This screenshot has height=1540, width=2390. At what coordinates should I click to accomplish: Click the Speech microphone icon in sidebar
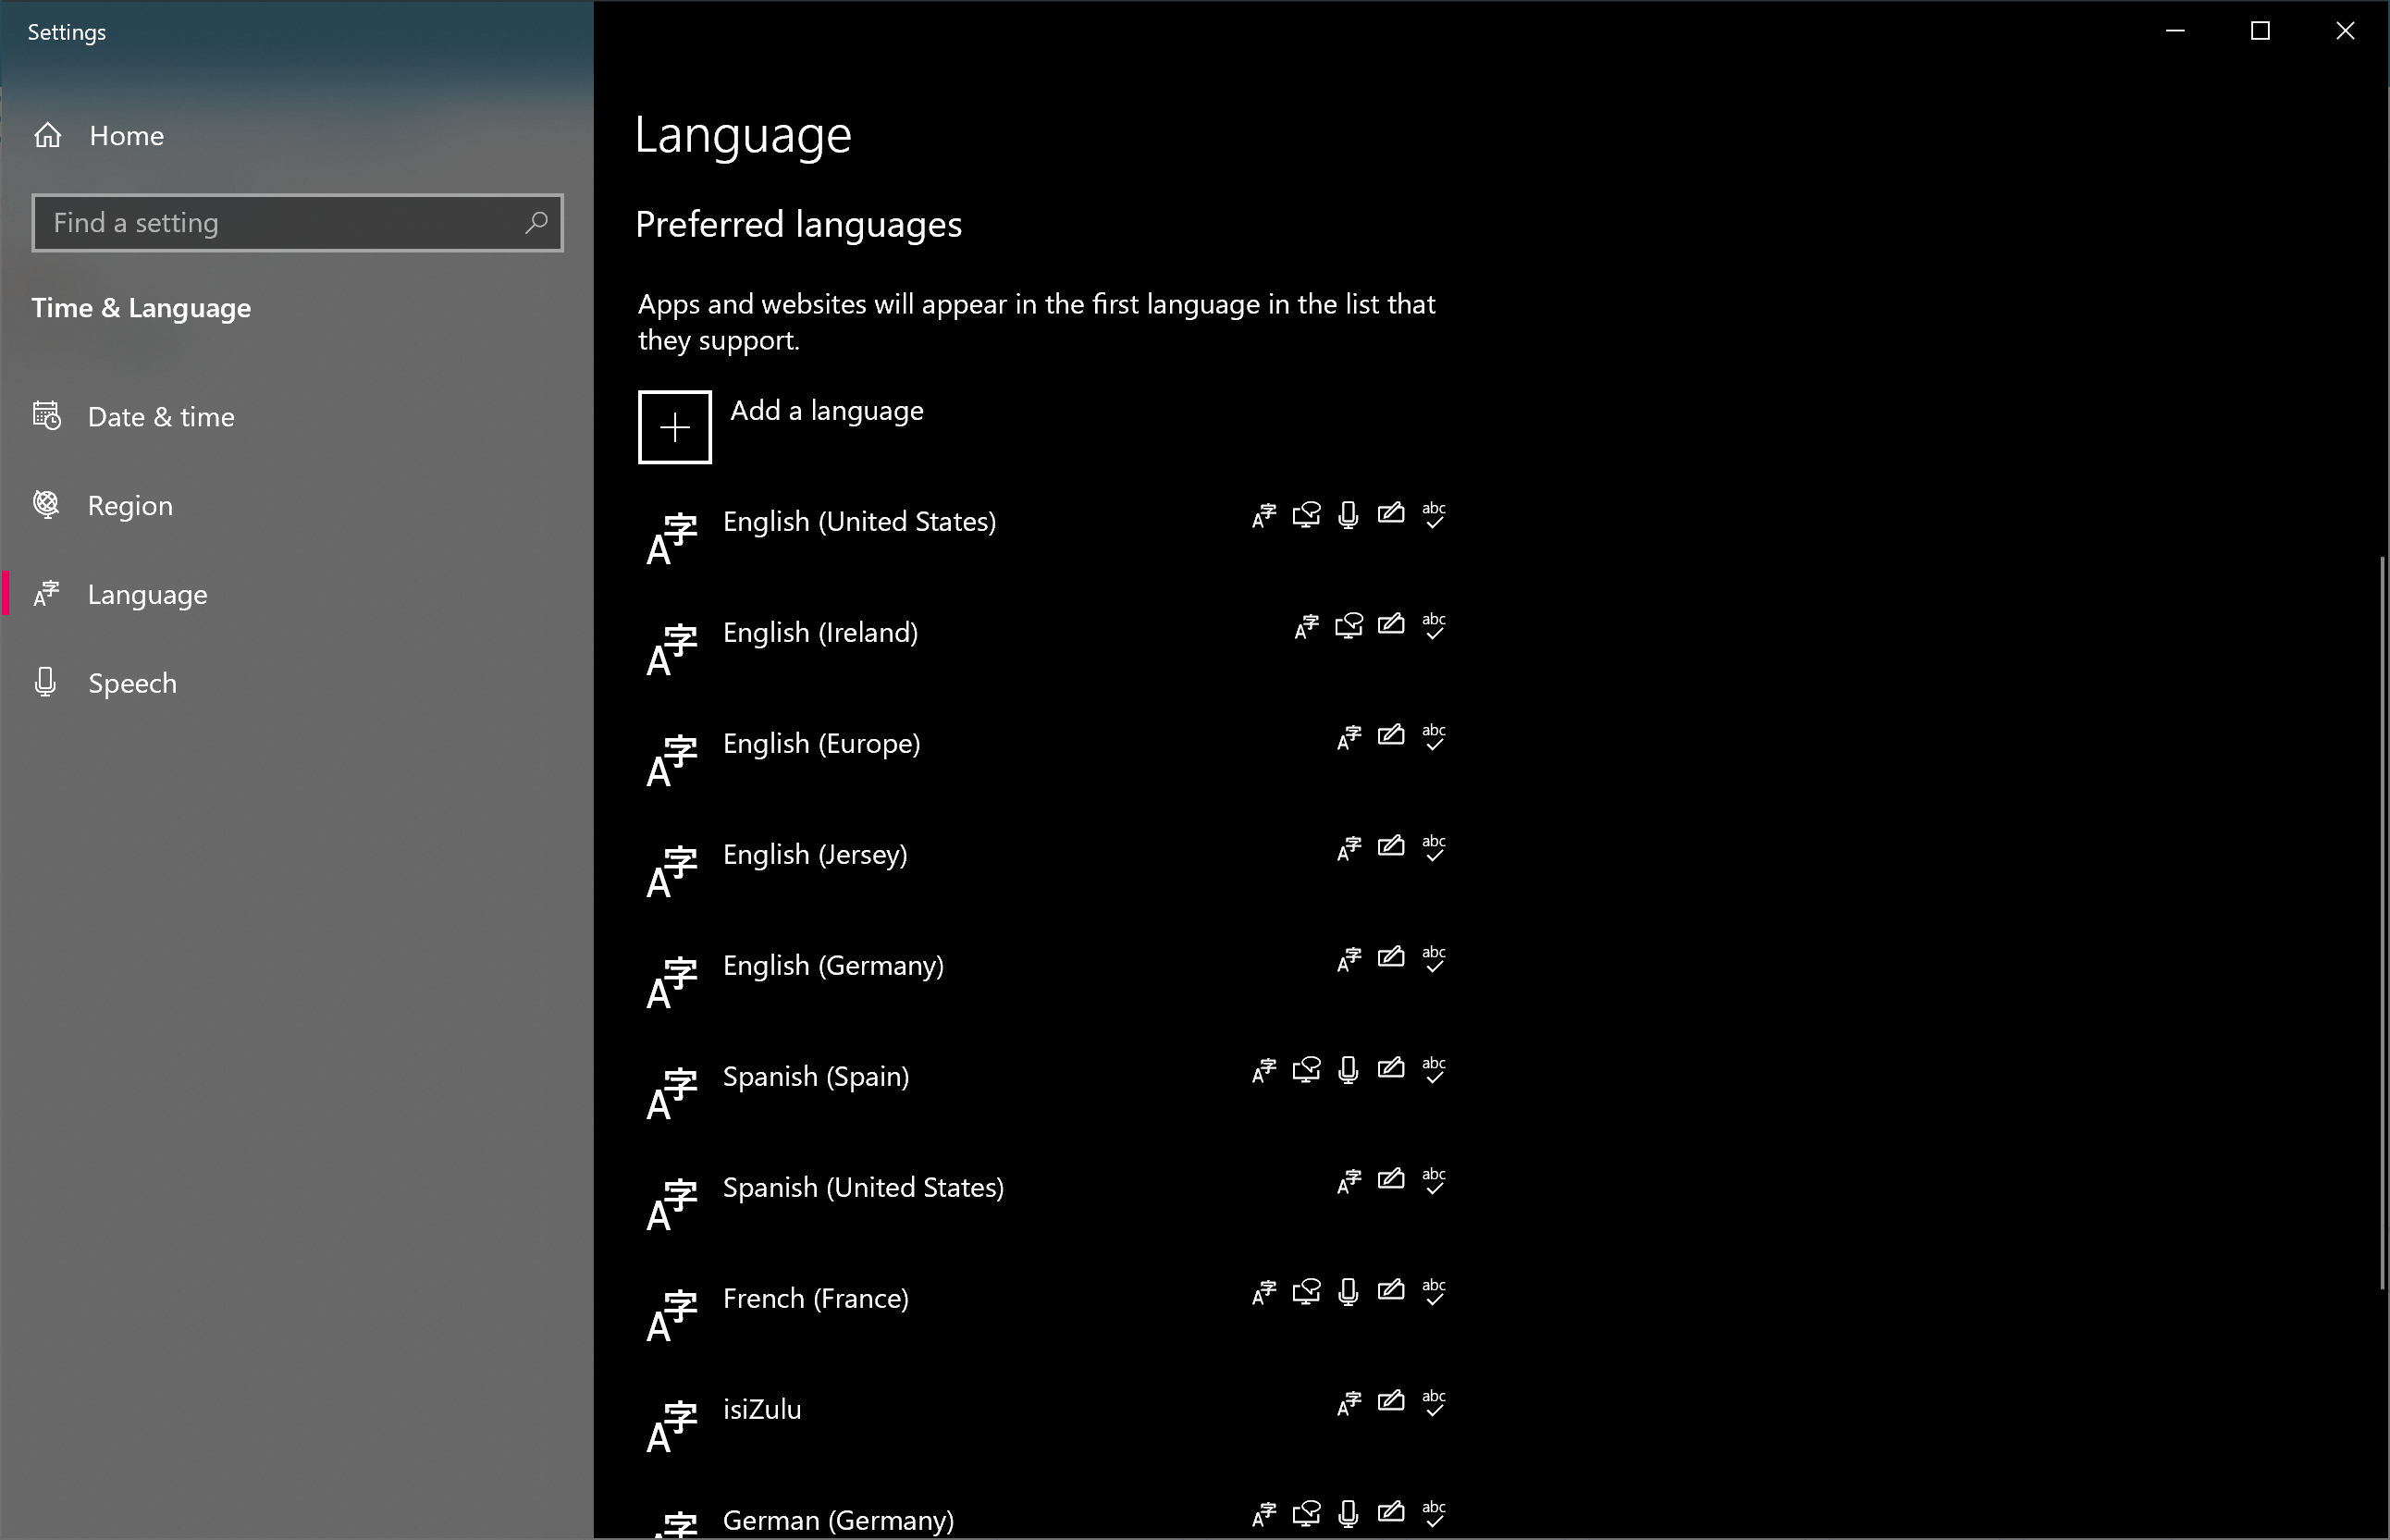(x=45, y=682)
